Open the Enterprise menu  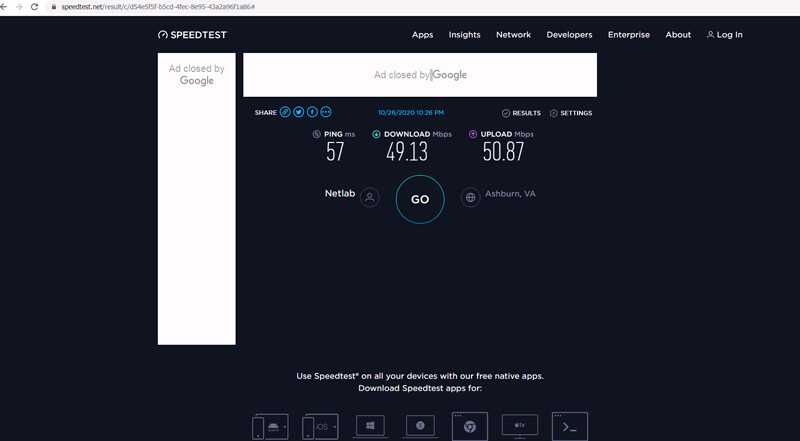(629, 35)
